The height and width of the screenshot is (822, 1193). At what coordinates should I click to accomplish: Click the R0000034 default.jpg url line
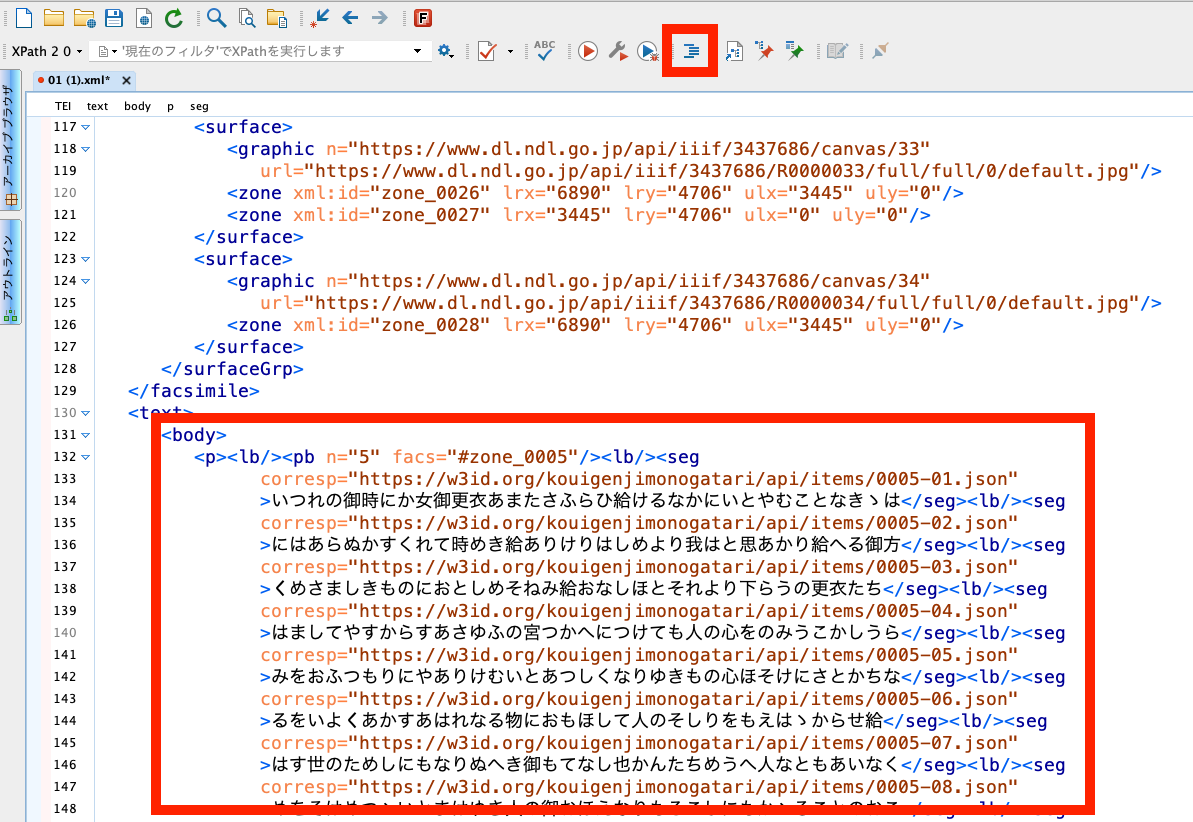[x=711, y=303]
